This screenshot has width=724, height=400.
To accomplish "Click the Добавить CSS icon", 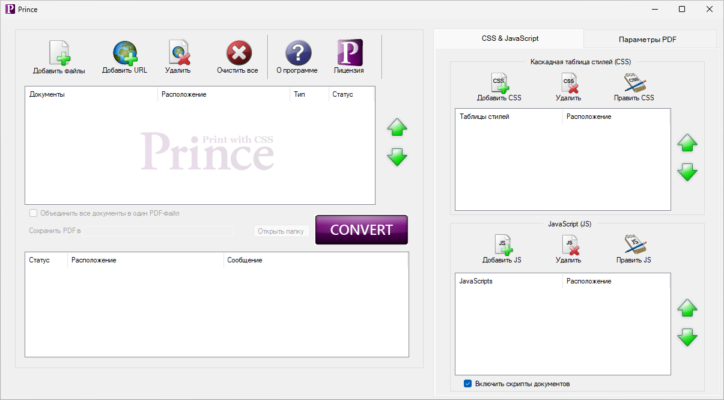I will (x=499, y=83).
